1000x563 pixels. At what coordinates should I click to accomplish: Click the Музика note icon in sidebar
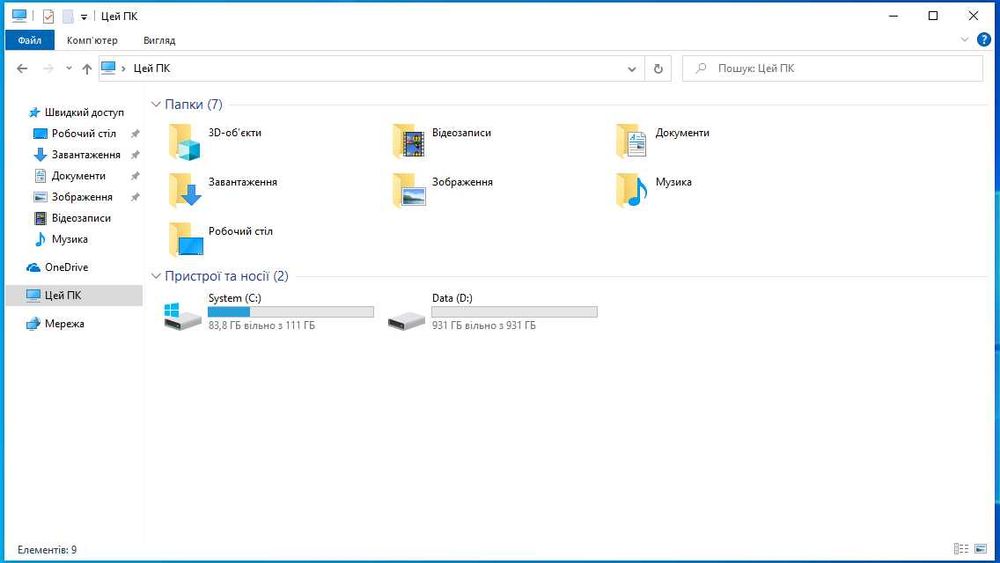coord(40,239)
